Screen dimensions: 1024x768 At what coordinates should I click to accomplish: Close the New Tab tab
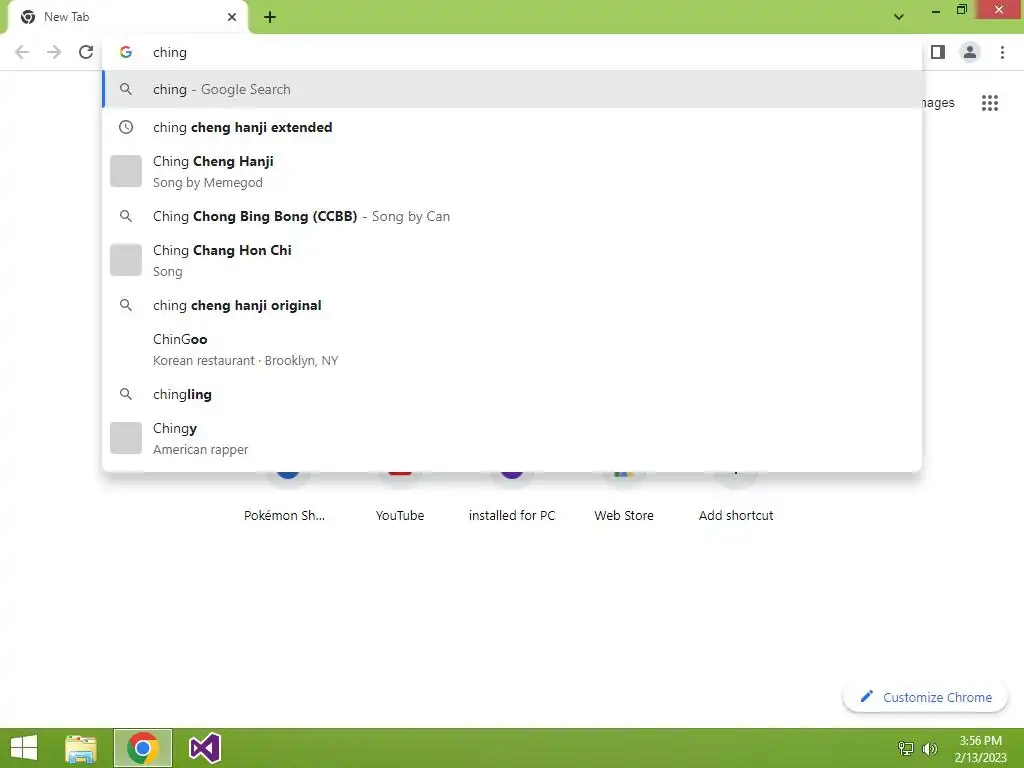click(232, 17)
